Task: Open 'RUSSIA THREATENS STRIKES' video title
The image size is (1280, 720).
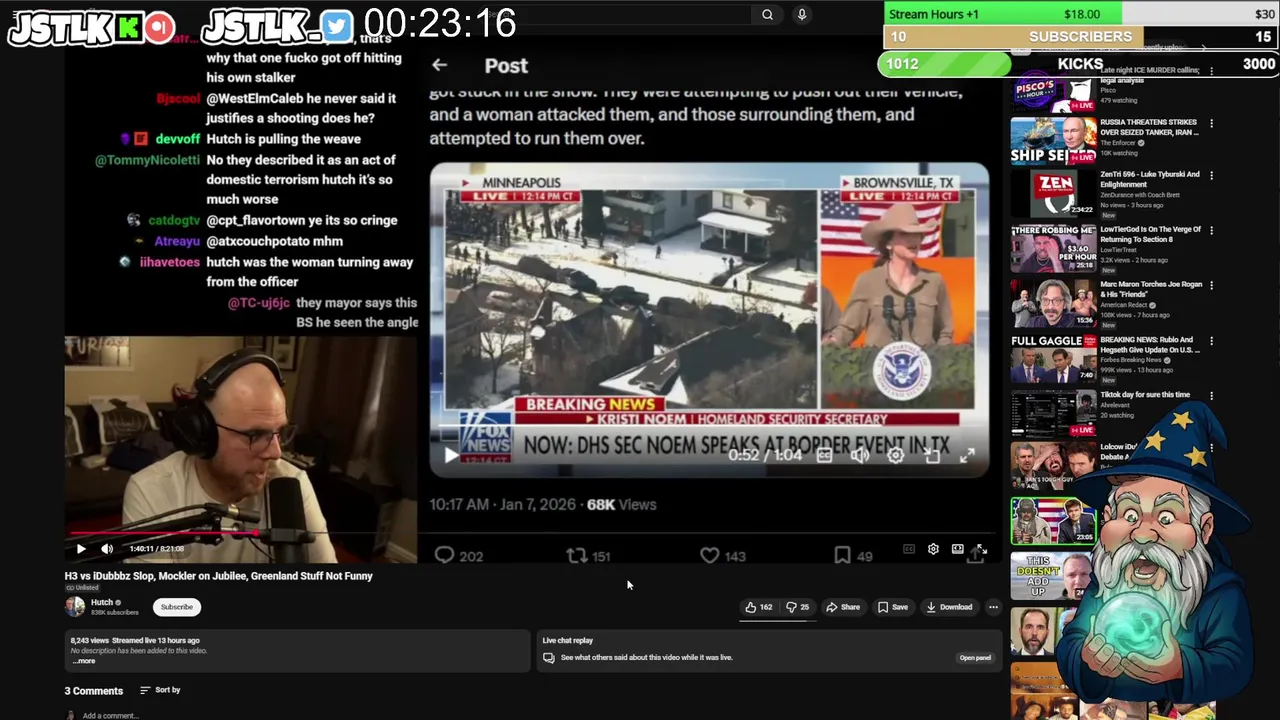Action: 1149,127
